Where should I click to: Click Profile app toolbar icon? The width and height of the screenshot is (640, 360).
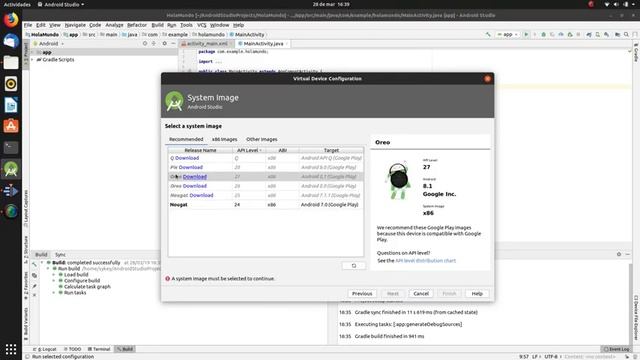coord(561,35)
